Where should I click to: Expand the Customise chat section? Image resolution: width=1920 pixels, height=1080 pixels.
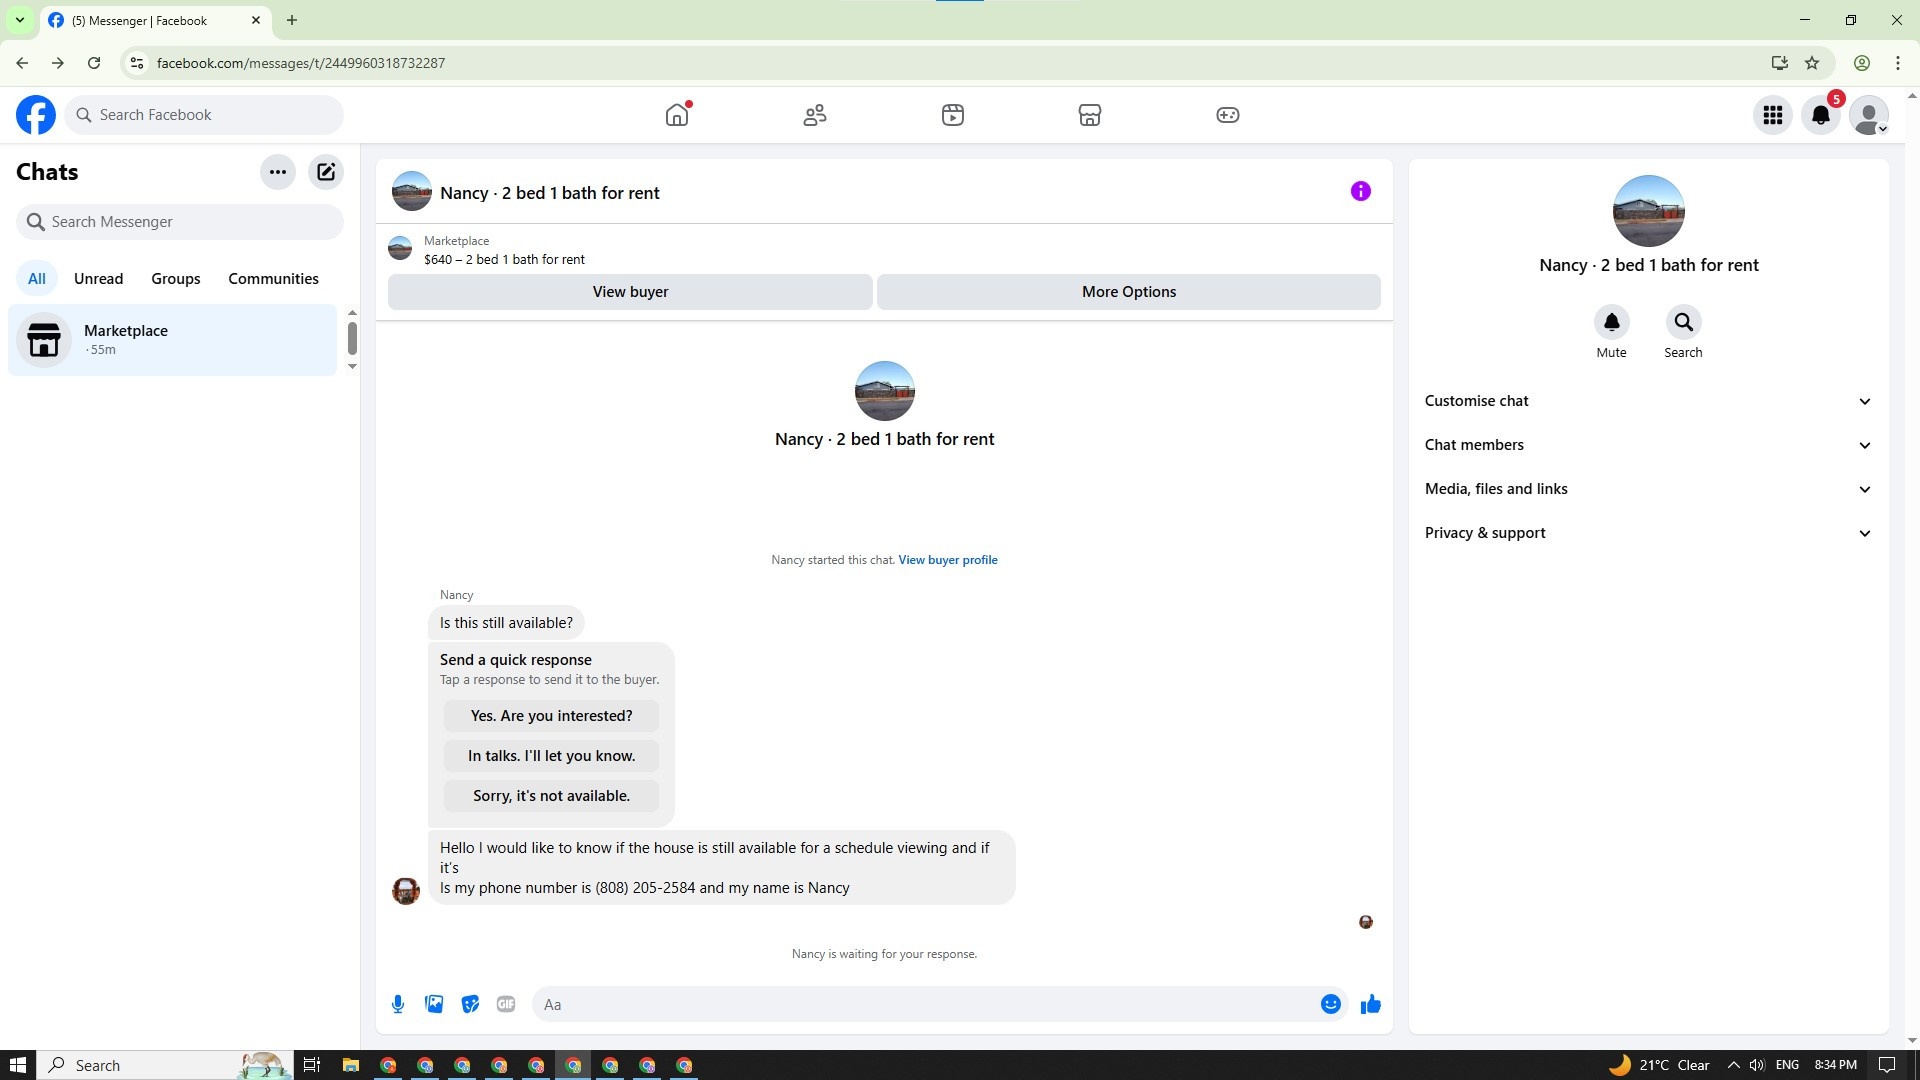point(1648,401)
